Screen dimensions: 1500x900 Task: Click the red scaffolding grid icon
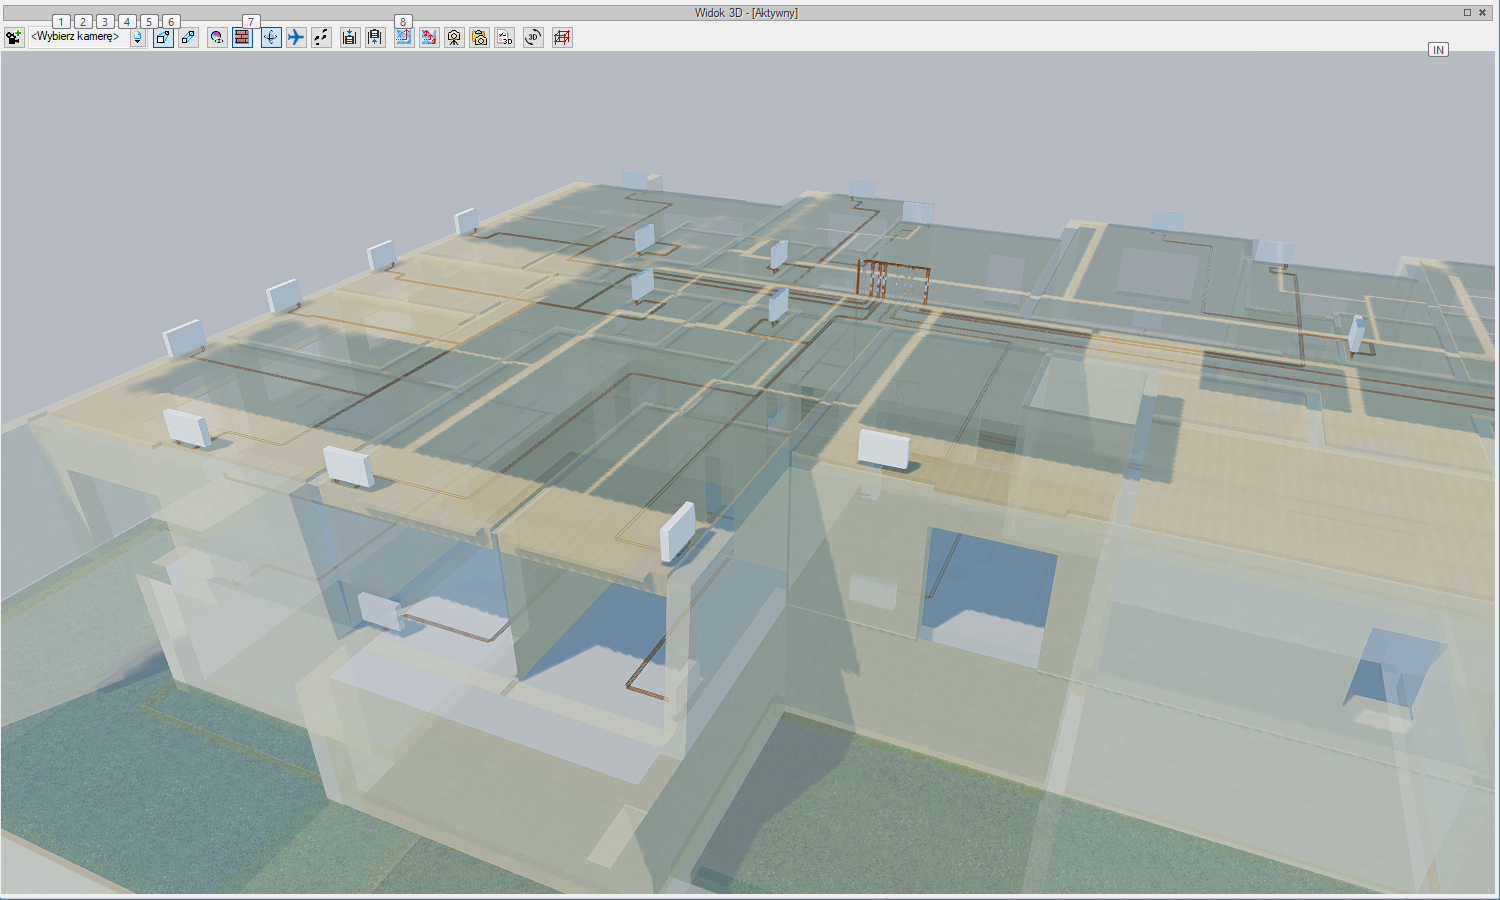click(563, 37)
